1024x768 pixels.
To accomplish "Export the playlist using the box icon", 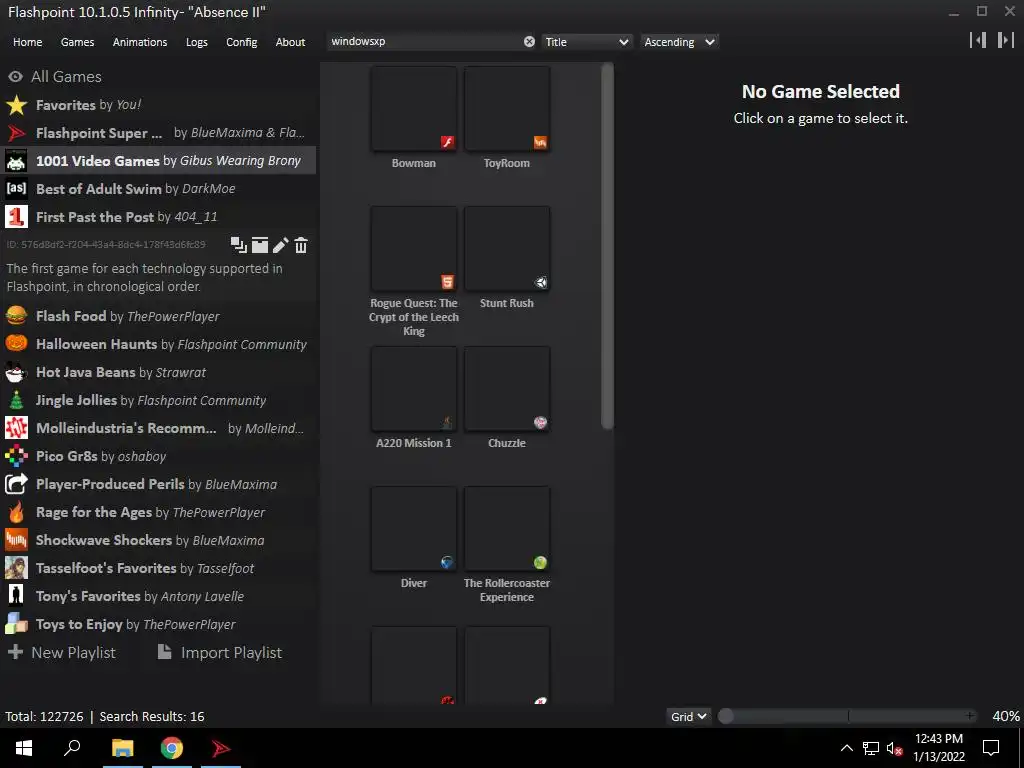I will pos(260,245).
